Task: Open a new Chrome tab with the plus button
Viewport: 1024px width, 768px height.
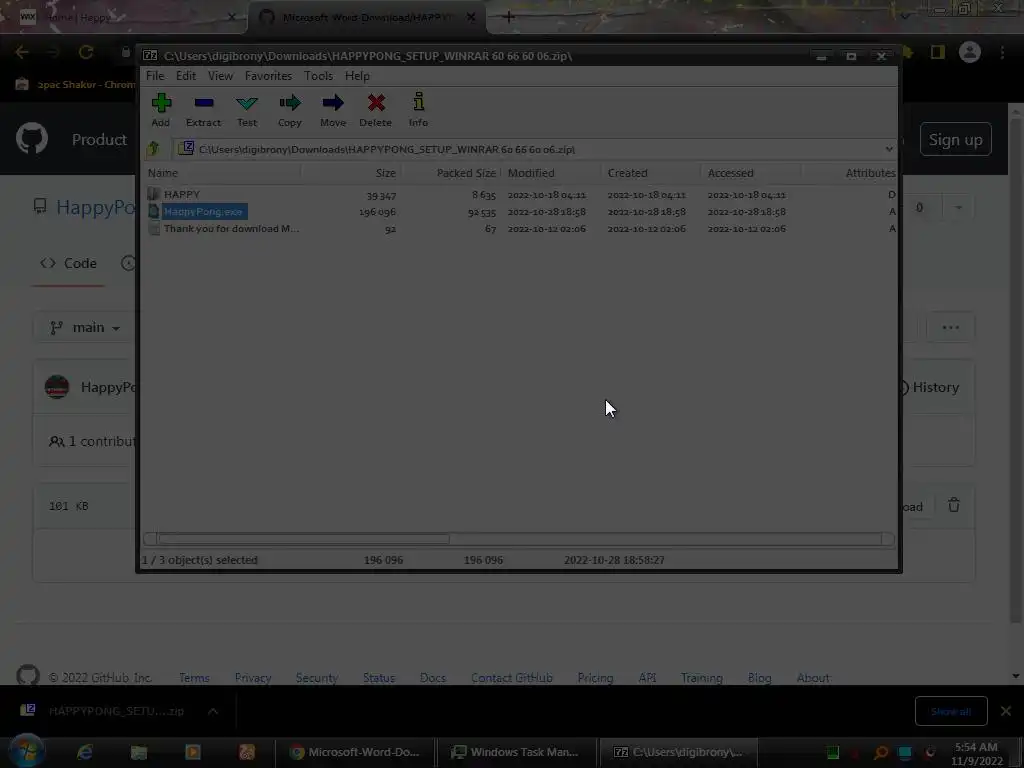Action: 509,17
